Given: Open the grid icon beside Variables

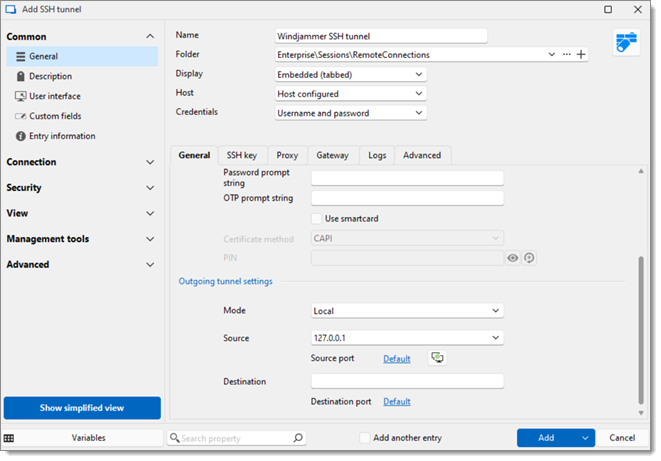Looking at the screenshot, I should (9, 438).
